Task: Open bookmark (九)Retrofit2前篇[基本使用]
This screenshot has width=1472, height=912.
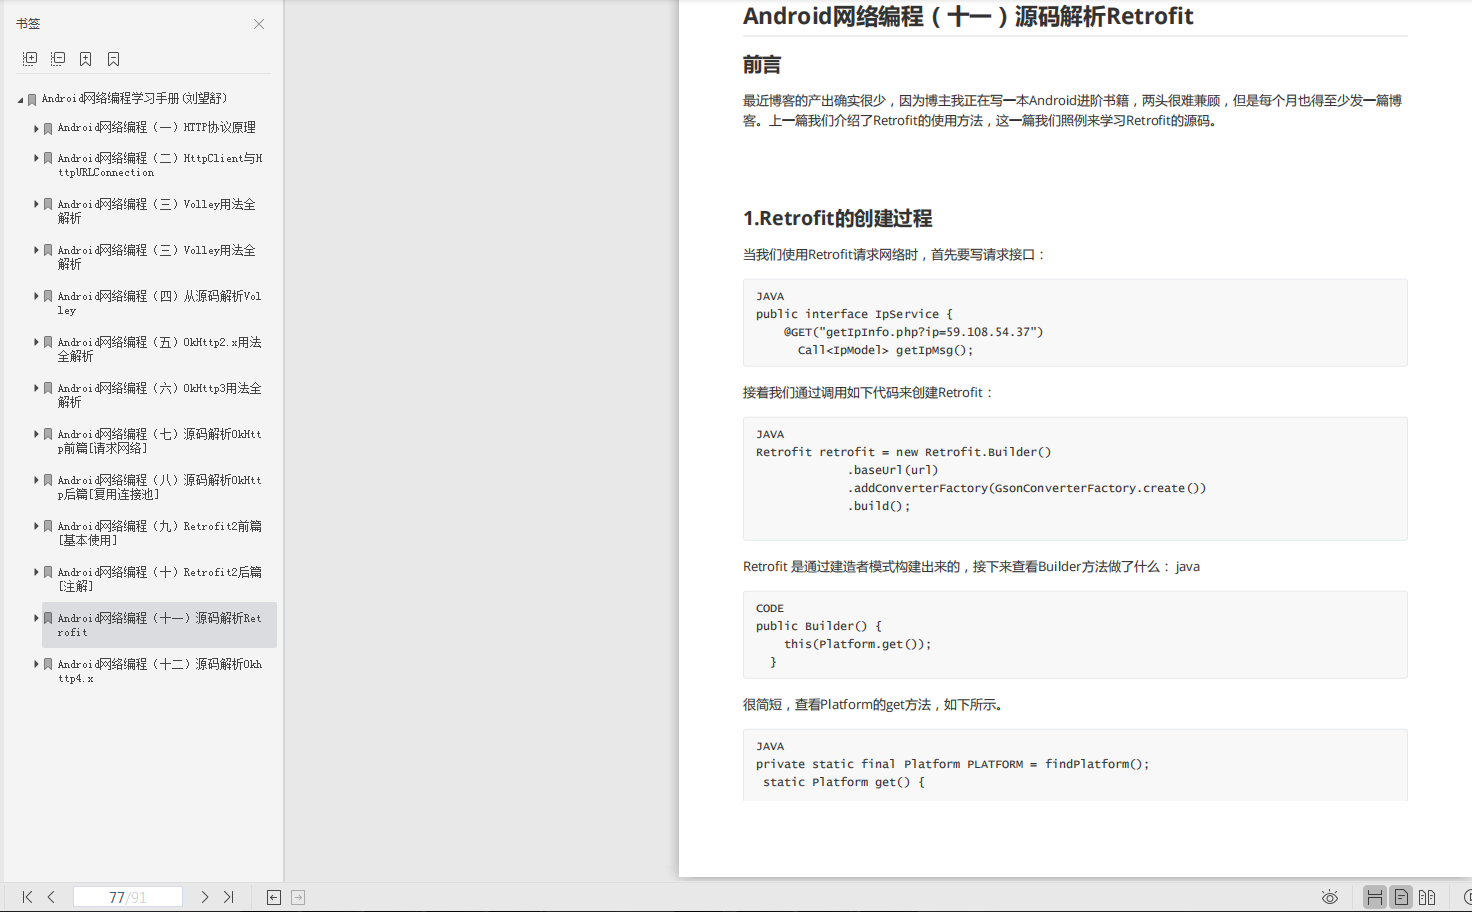Action: tap(159, 533)
